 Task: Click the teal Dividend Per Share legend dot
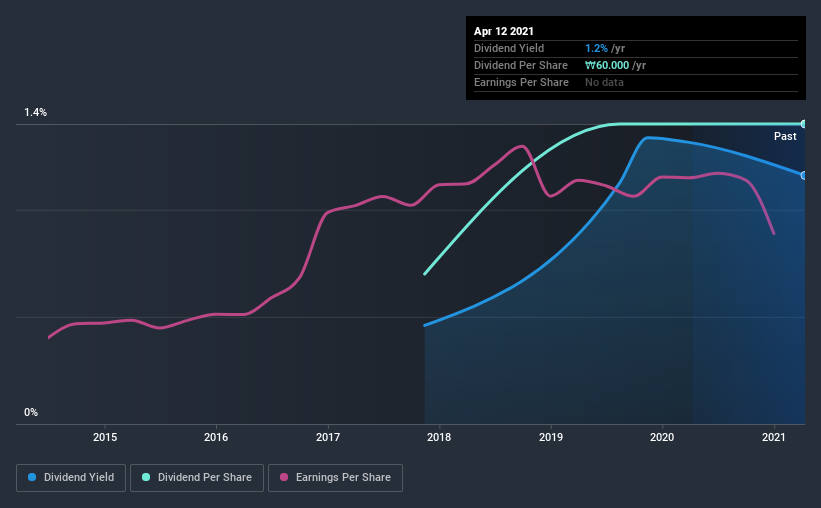(x=146, y=477)
